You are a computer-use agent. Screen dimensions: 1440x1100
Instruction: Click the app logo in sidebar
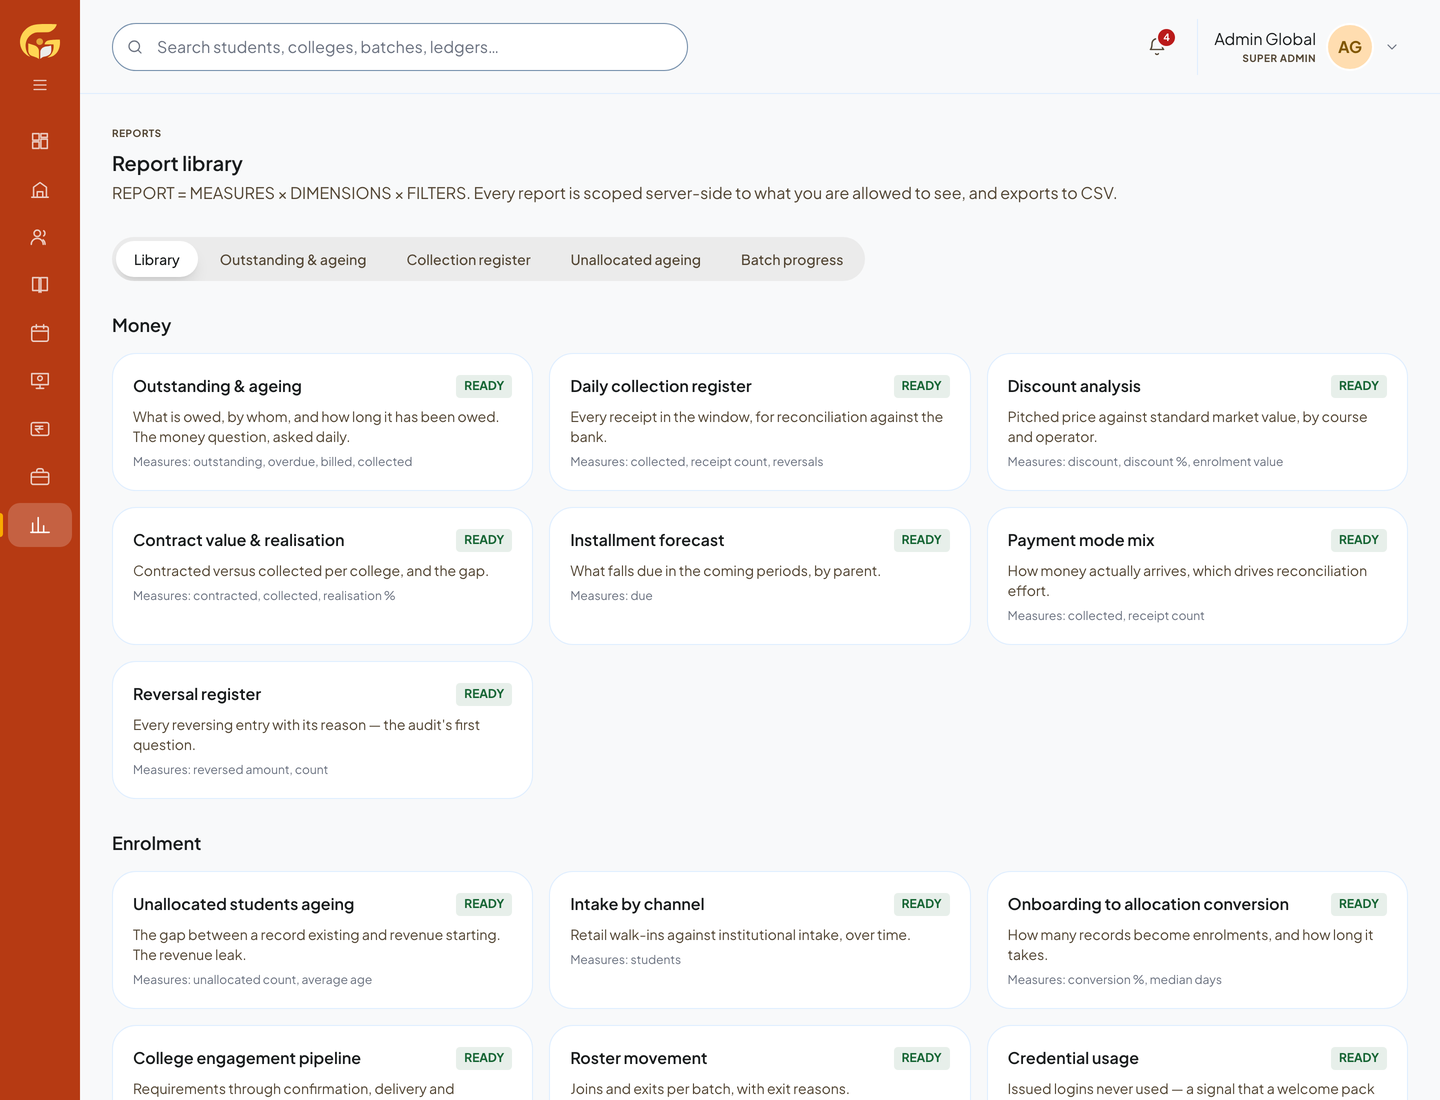pos(40,42)
